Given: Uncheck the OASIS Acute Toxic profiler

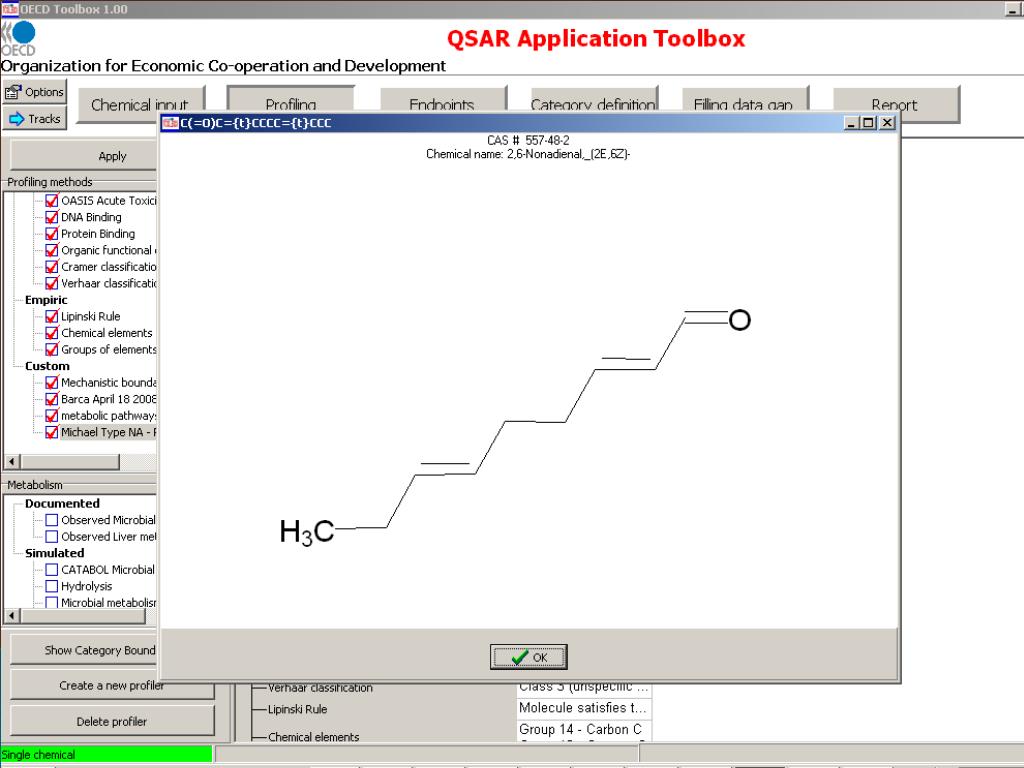Looking at the screenshot, I should pos(52,200).
